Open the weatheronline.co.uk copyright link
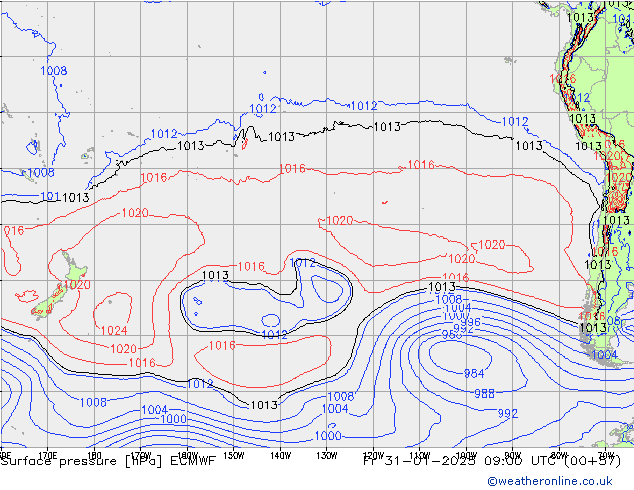The image size is (634, 490). 549,481
